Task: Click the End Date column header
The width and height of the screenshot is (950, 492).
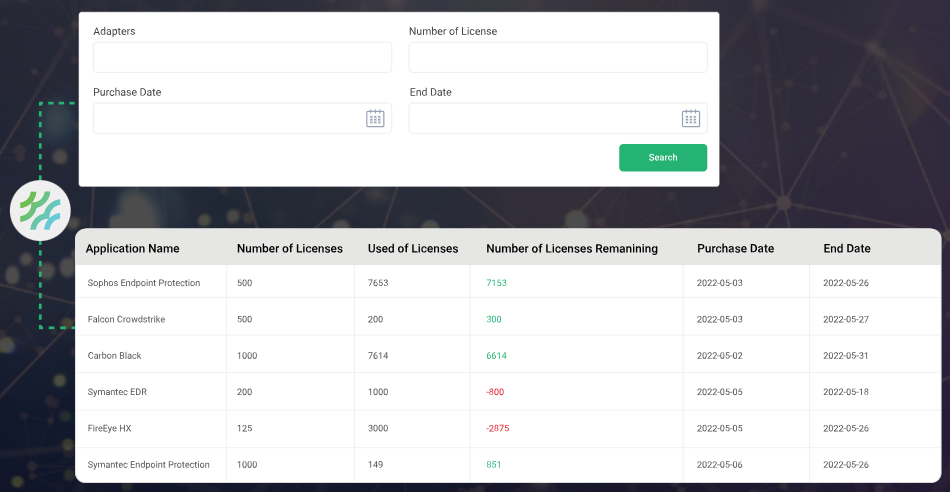Action: point(847,248)
